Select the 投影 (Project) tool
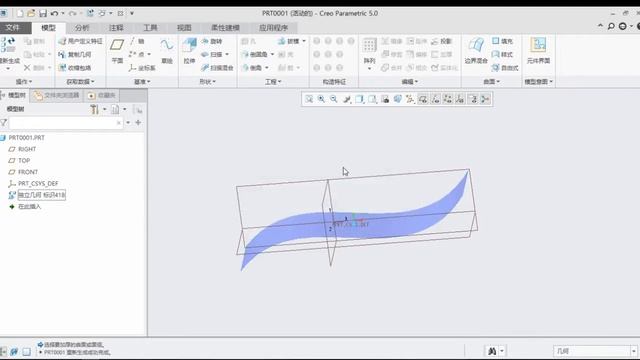Screen dimensions: 640x360 coord(442,41)
